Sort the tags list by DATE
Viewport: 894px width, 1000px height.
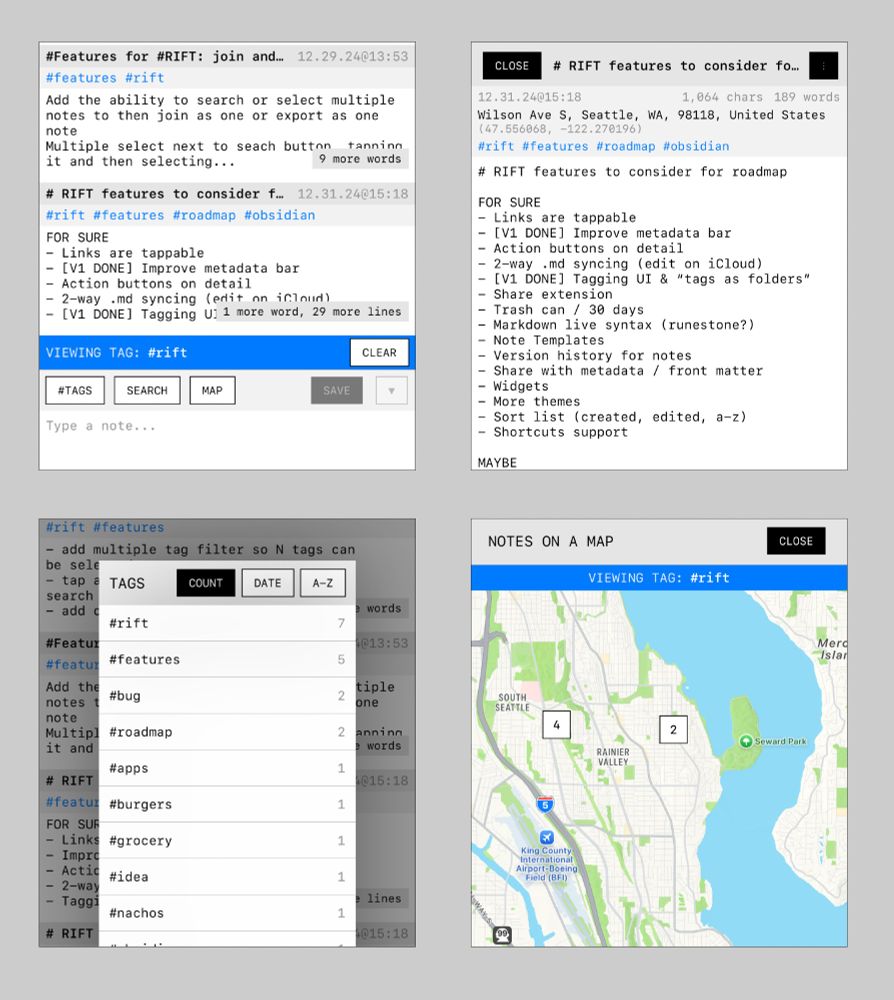(x=267, y=583)
